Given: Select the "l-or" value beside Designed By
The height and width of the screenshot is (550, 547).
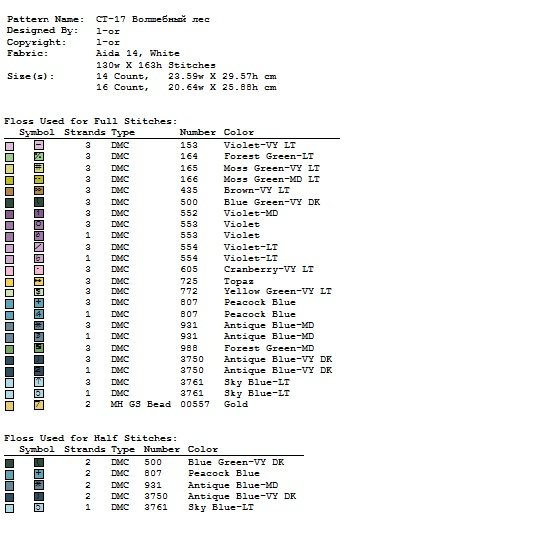Looking at the screenshot, I should click(108, 31).
